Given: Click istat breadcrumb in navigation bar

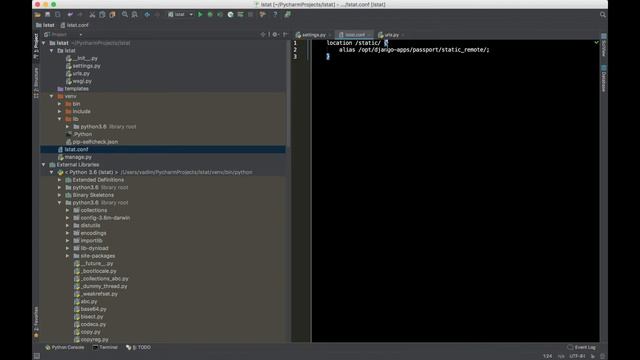Looking at the screenshot, I should [45, 25].
